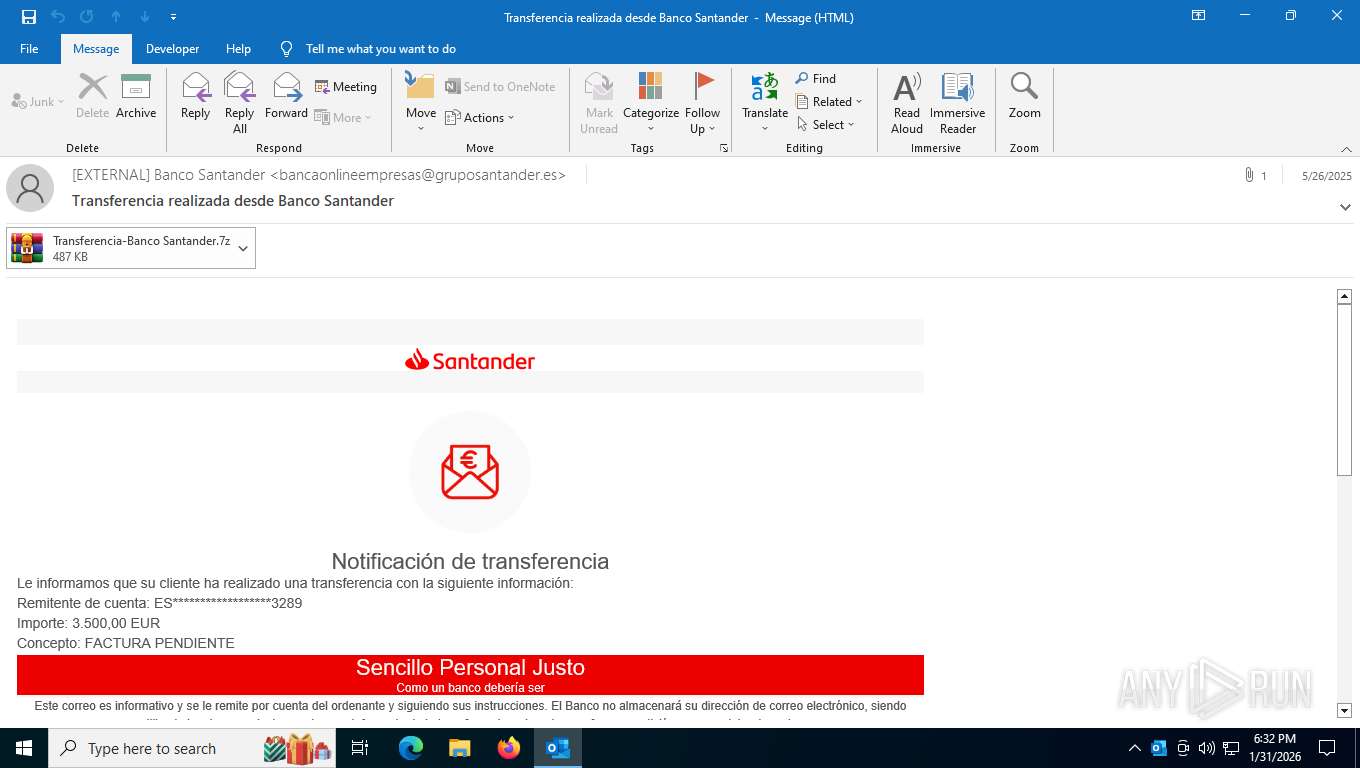Expand the Related dropdown

click(829, 101)
